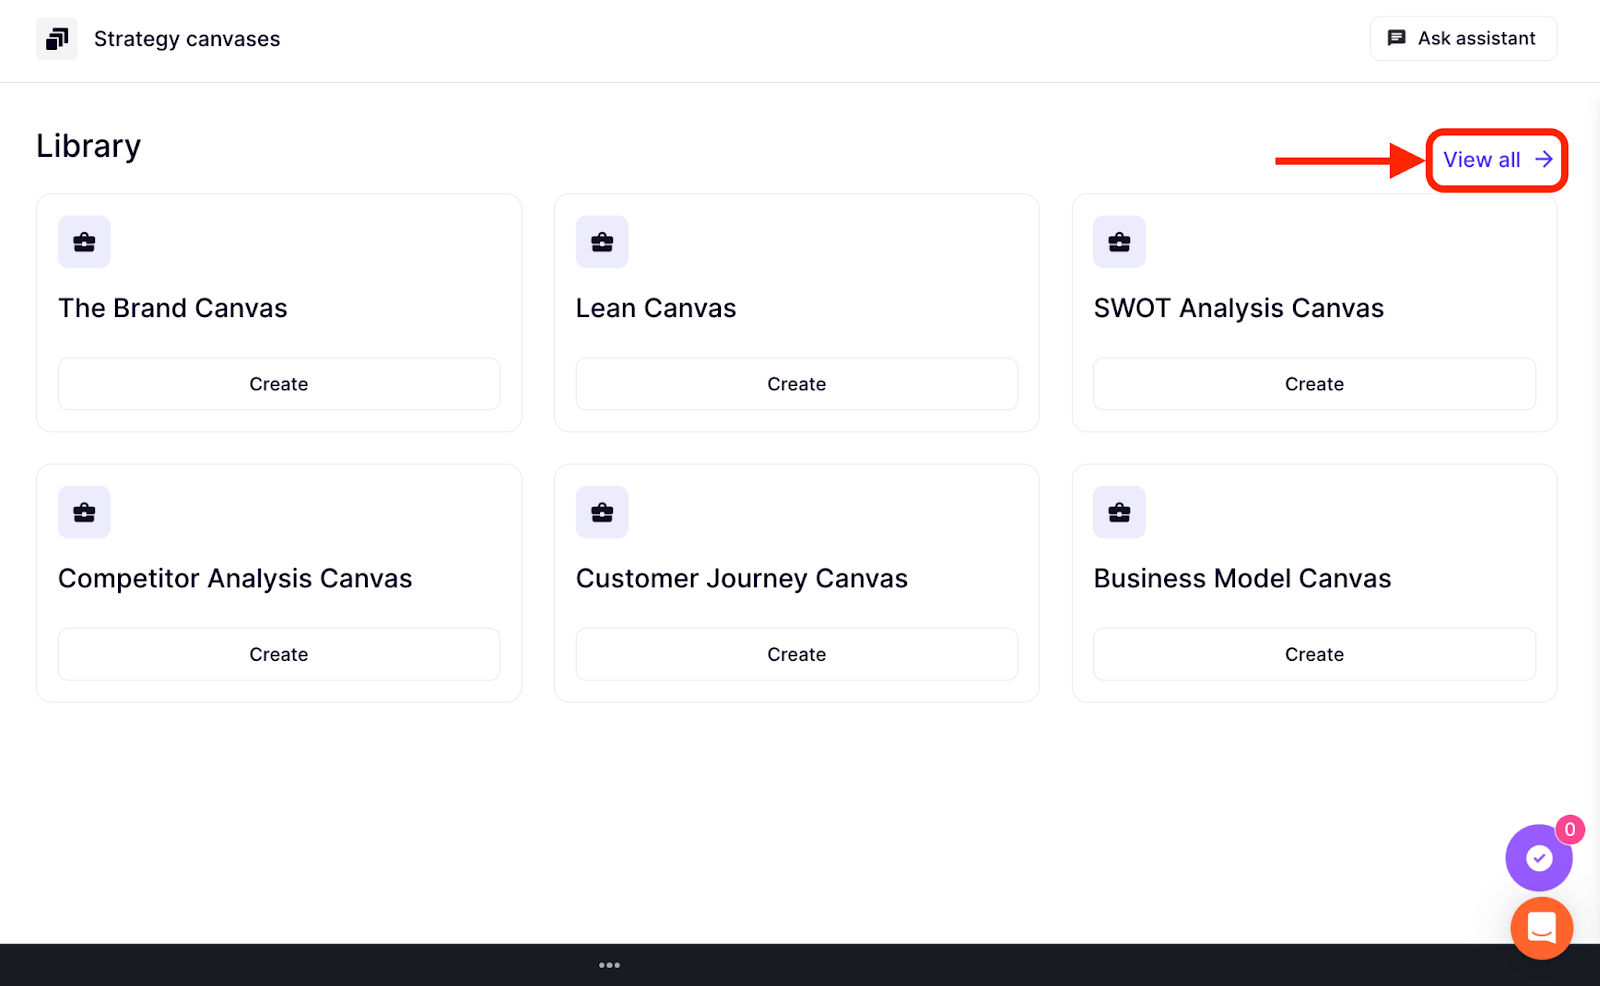Click the Library section heading
This screenshot has width=1600, height=986.
point(89,146)
